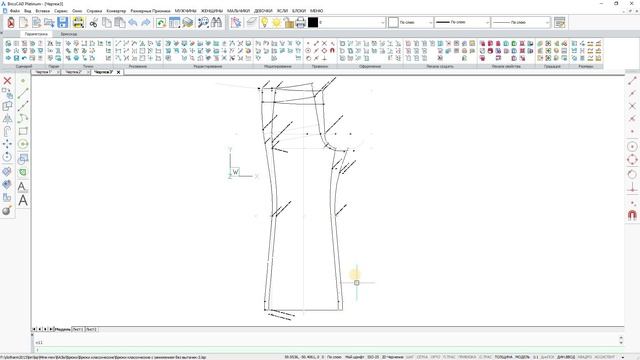Toggle СЕТКА grid in the status bar
Viewport: 640px width, 360px height.
[422, 357]
